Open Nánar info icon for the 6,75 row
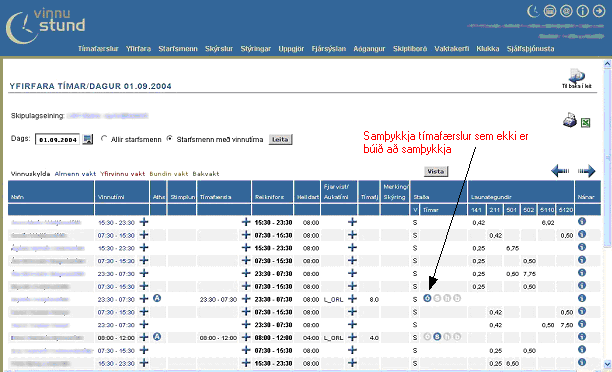 point(582,247)
